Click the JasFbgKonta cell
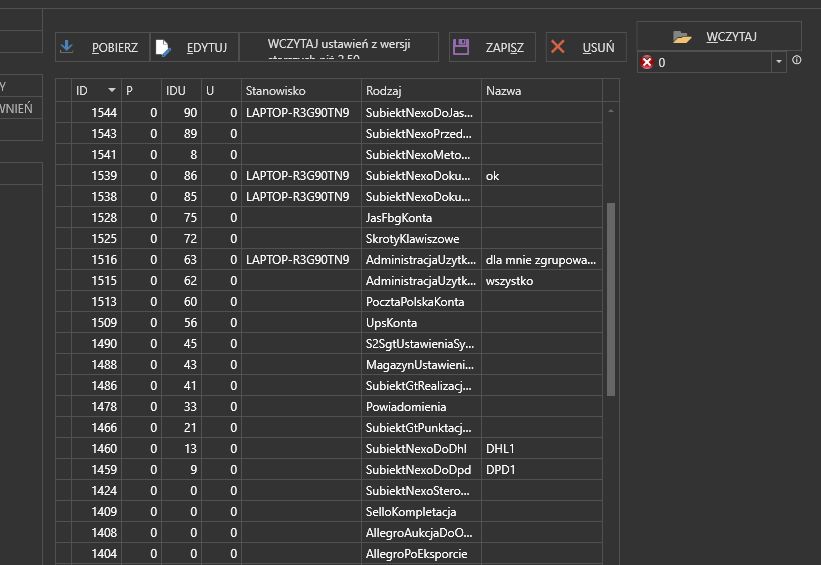Viewport: 821px width, 565px height. [x=421, y=217]
